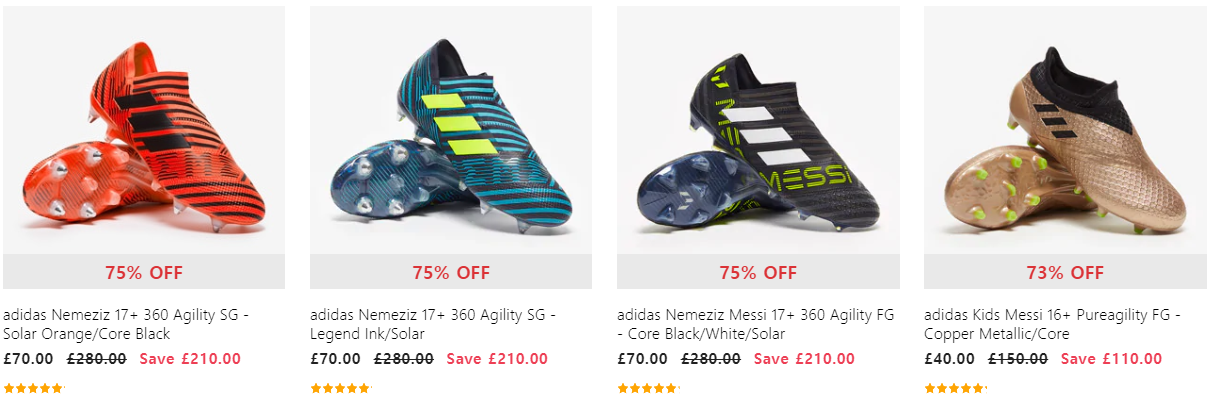
Task: Open the Solar Orange Nemeziz boot image
Action: pos(144,130)
